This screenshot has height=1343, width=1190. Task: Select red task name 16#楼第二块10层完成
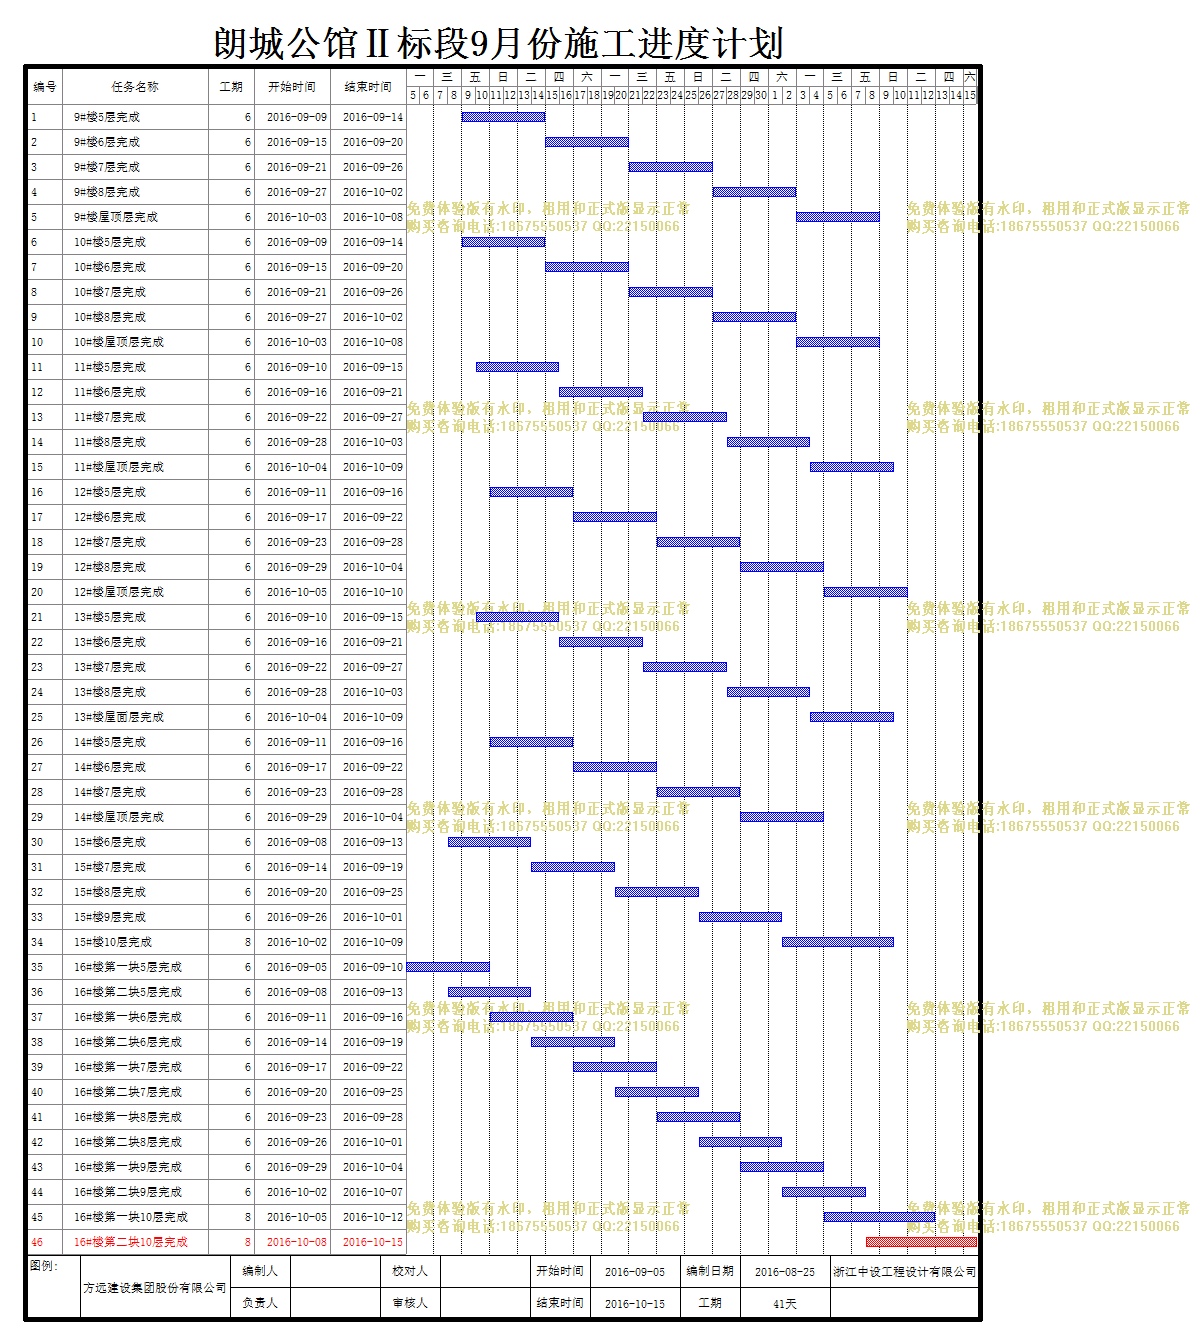click(x=131, y=1242)
